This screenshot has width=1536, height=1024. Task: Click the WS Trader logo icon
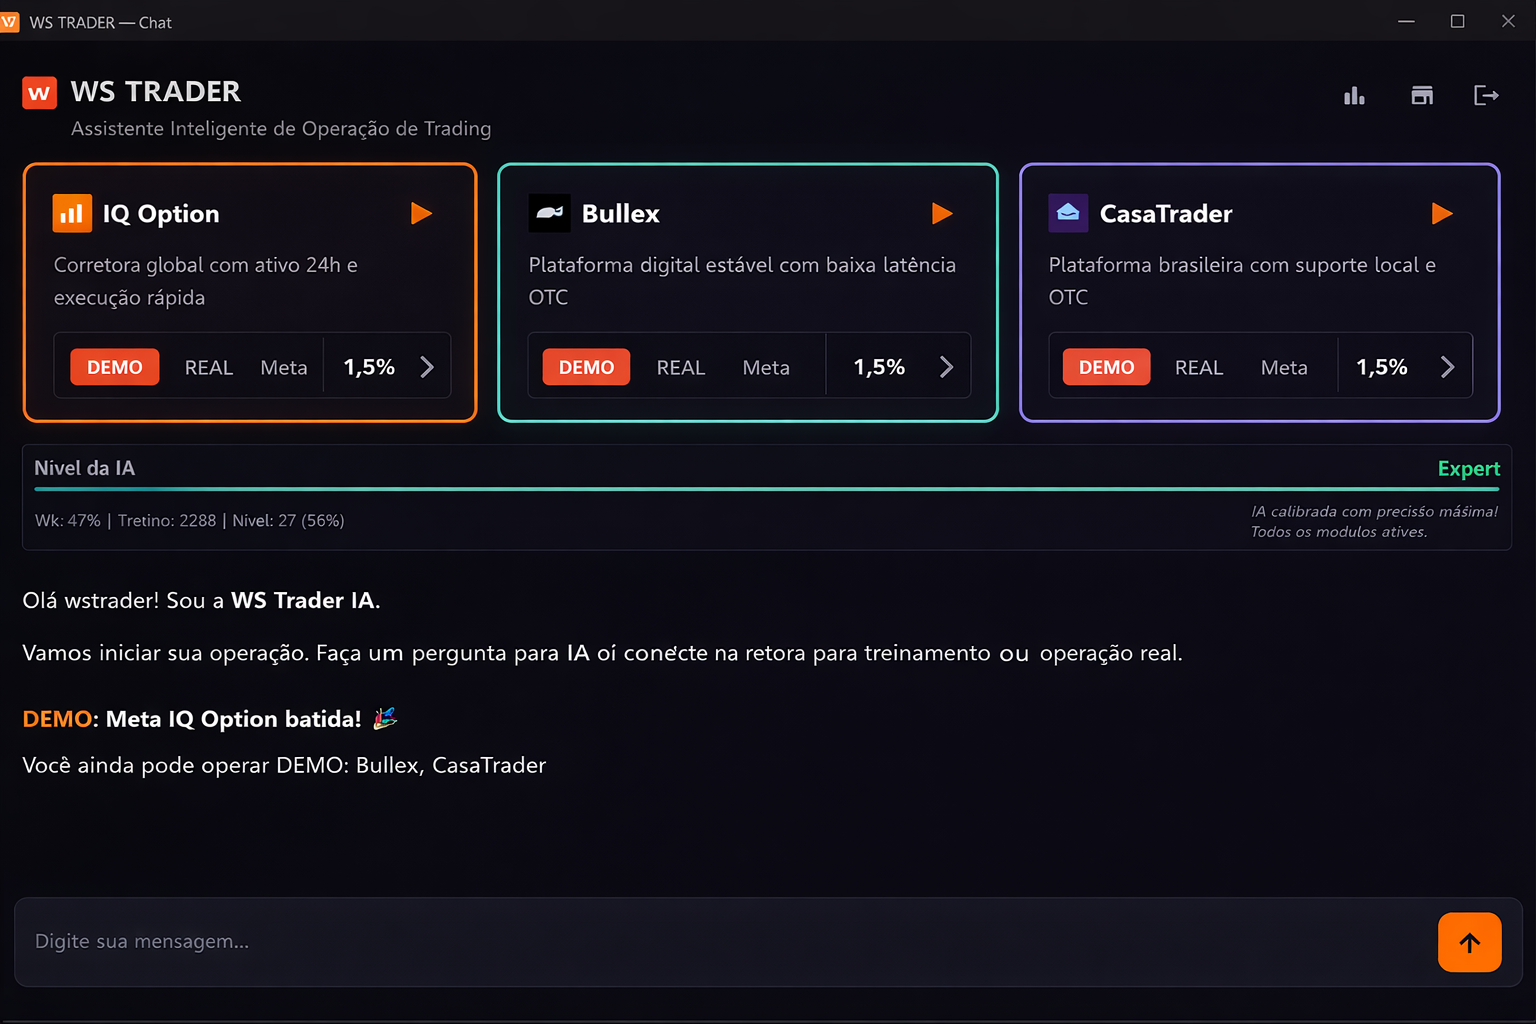[x=40, y=93]
